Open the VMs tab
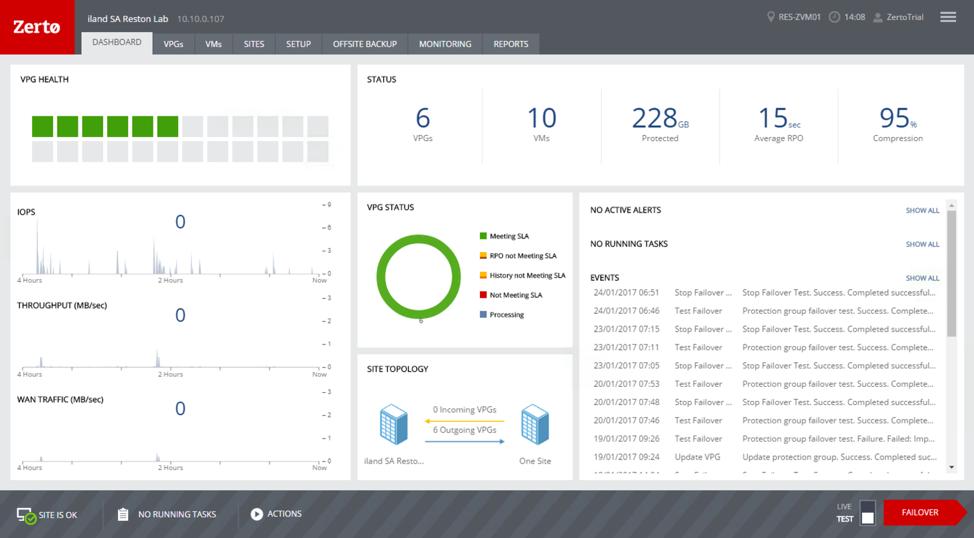The width and height of the screenshot is (974, 538). click(x=214, y=44)
